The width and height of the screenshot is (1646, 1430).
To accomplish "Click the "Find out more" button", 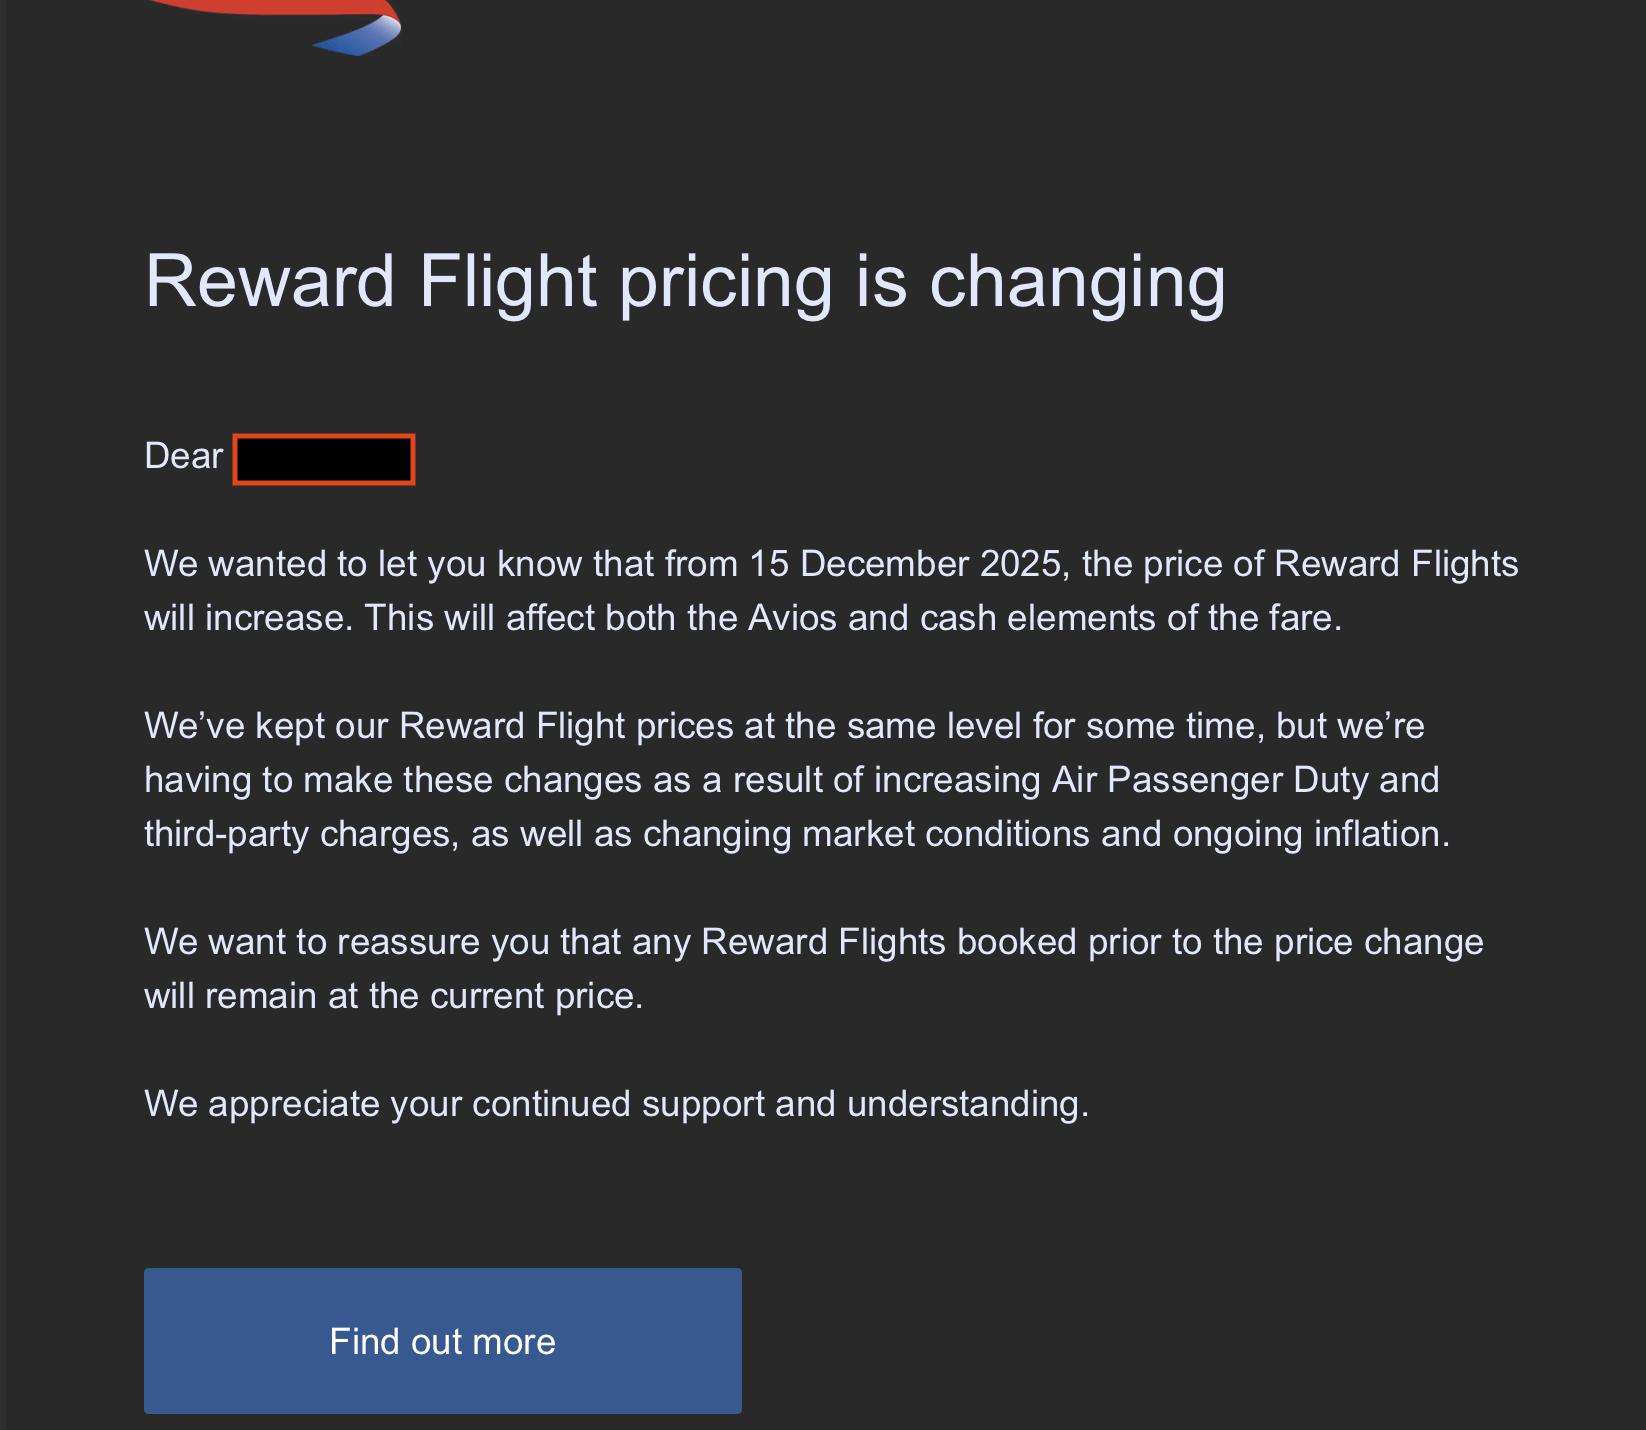I will [x=443, y=1341].
